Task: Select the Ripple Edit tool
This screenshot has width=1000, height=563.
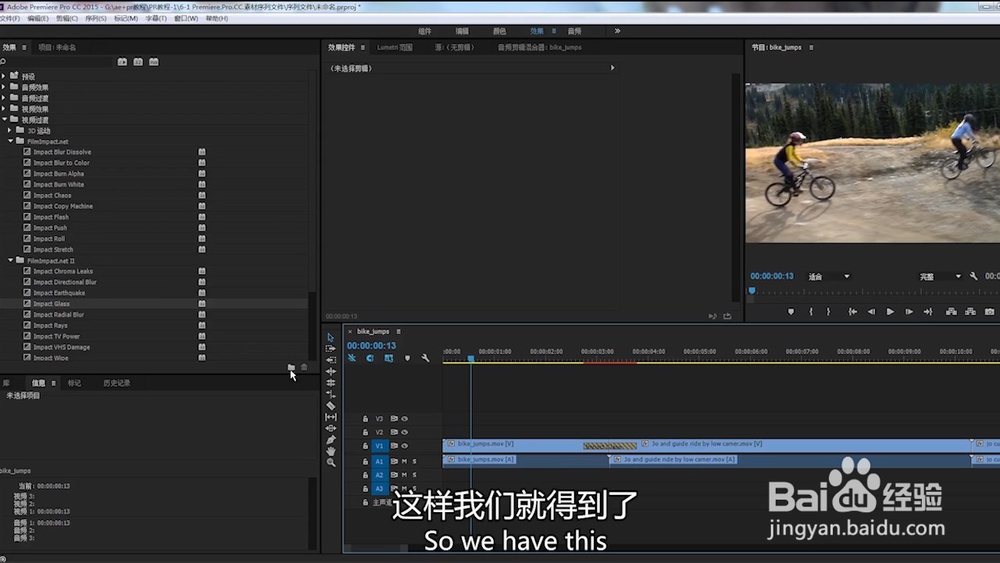Action: [330, 371]
